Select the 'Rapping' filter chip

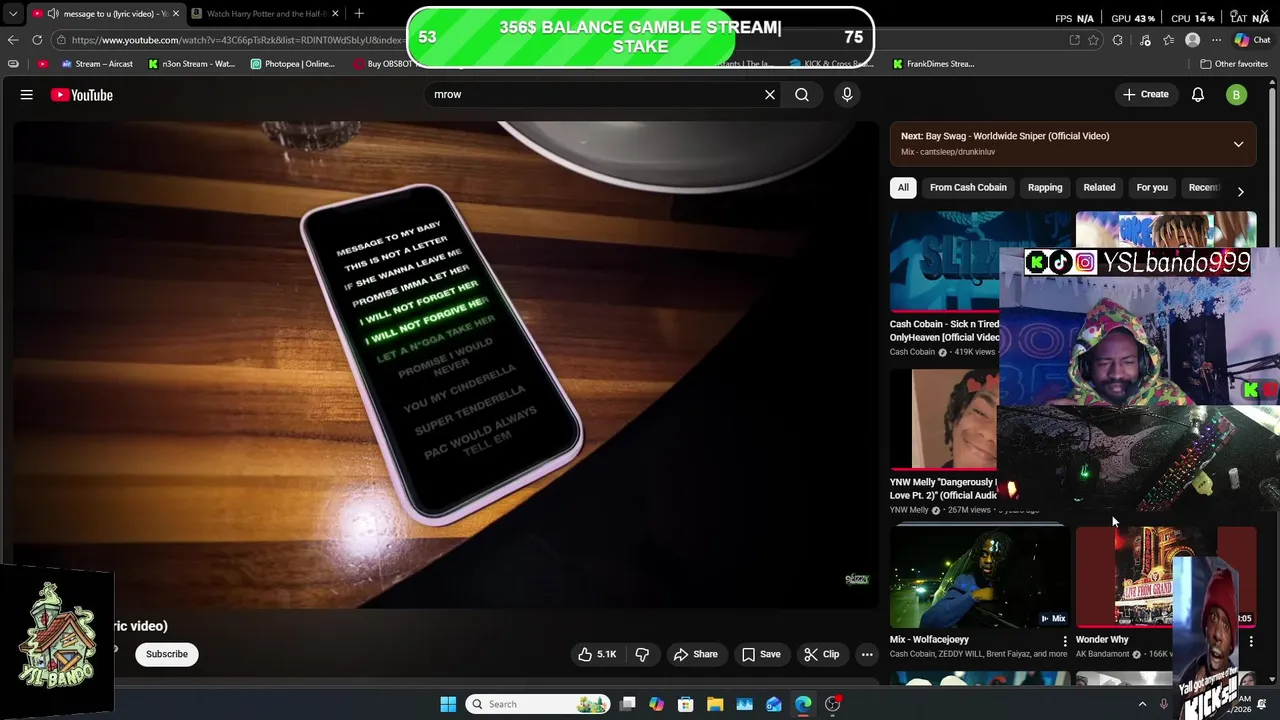point(1045,188)
